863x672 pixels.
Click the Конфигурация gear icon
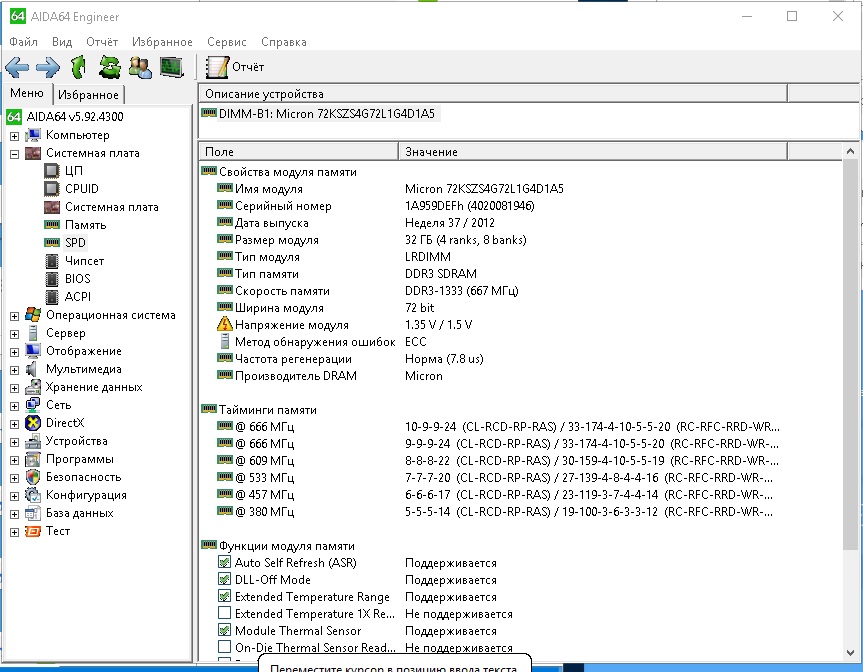[x=33, y=495]
